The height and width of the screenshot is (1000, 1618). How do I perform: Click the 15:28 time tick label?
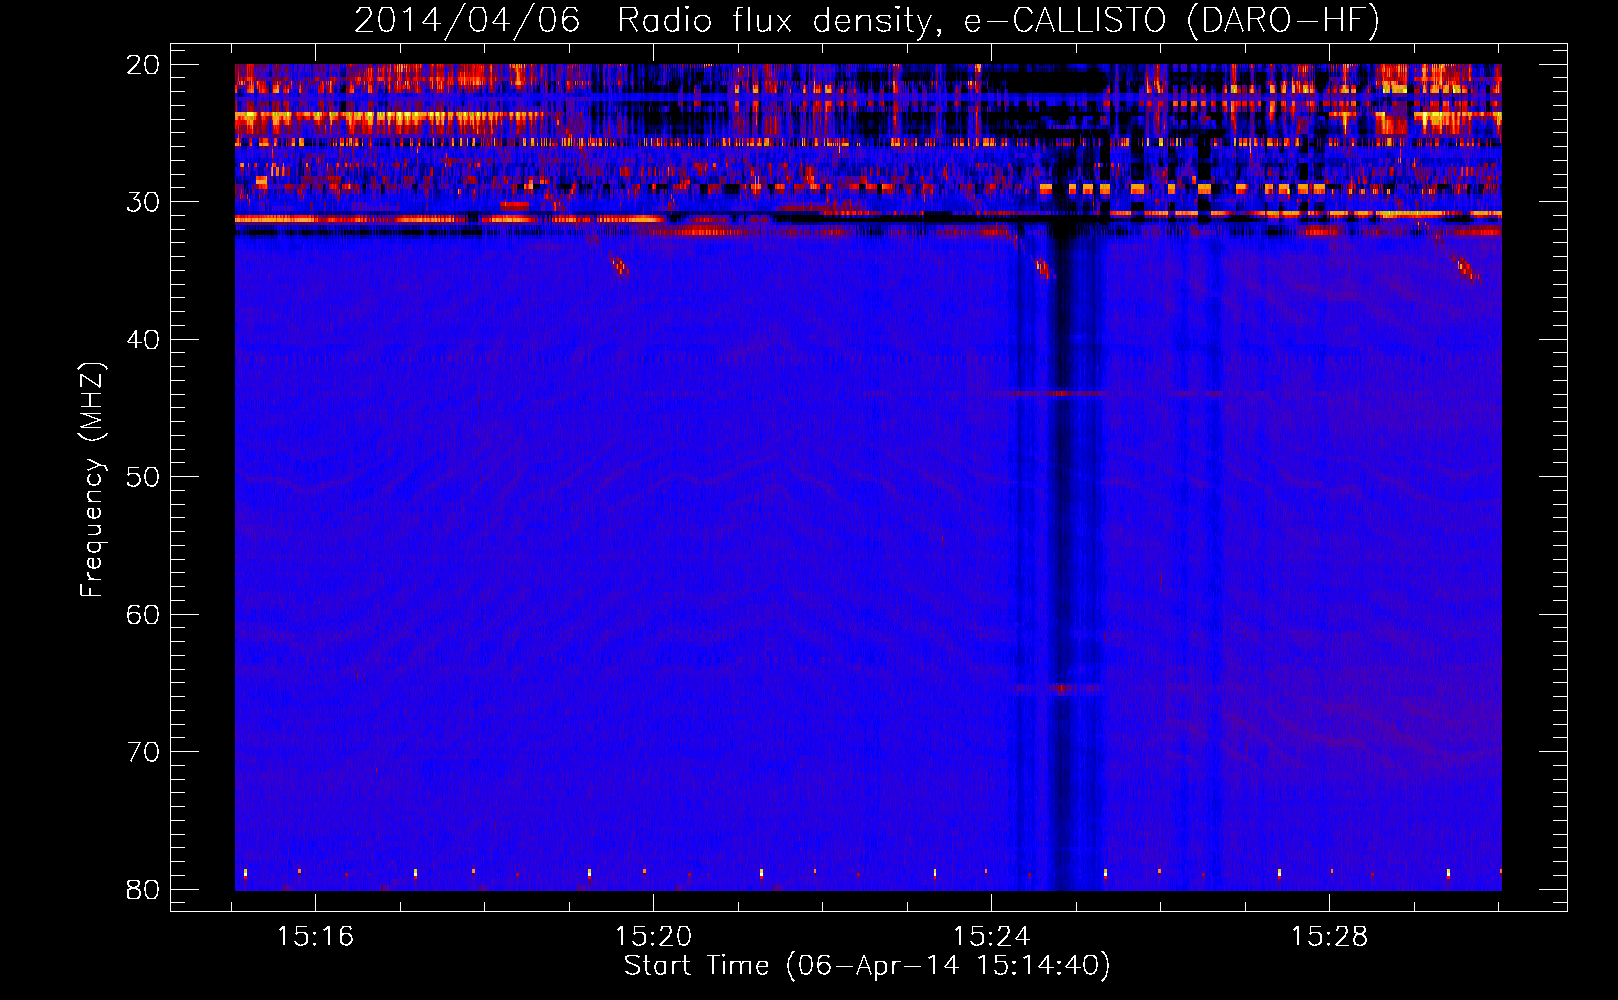click(1329, 937)
